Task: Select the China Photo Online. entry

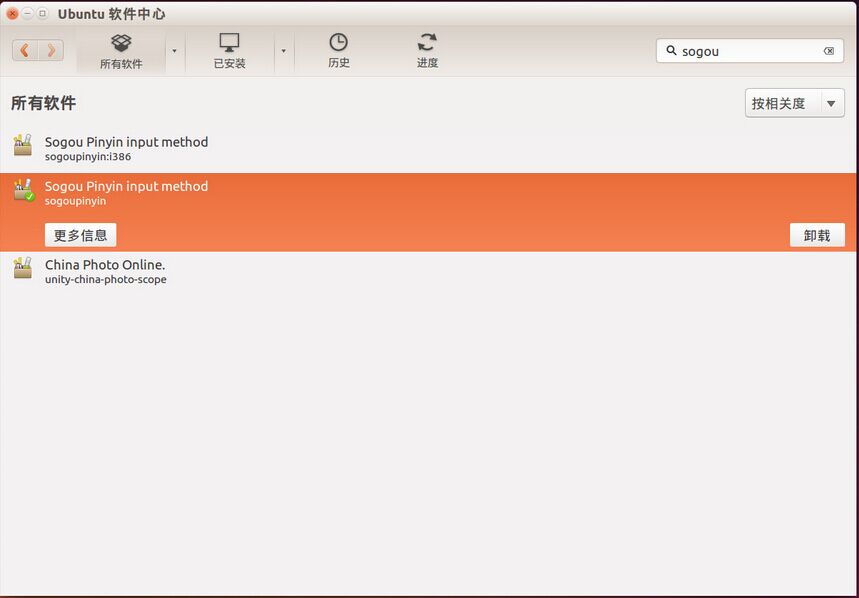Action: tap(430, 272)
